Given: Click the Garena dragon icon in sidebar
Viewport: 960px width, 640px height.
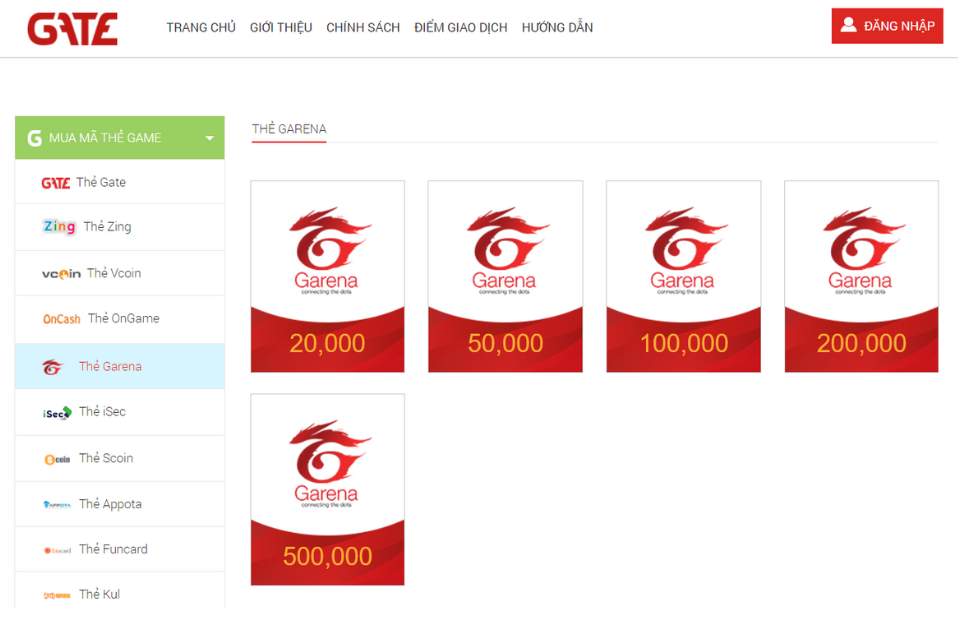Looking at the screenshot, I should pos(53,367).
